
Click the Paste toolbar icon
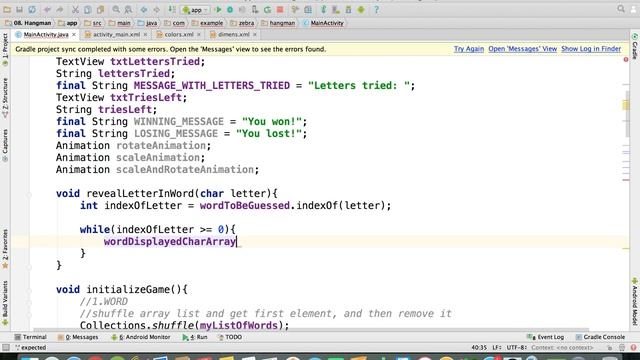point(100,10)
